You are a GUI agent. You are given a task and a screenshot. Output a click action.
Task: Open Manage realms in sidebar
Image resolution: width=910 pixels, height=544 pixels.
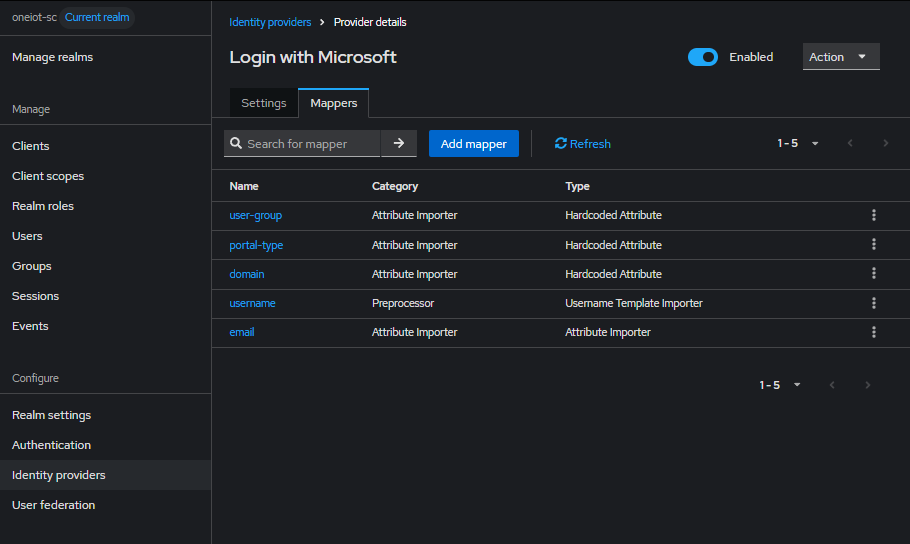coord(106,57)
